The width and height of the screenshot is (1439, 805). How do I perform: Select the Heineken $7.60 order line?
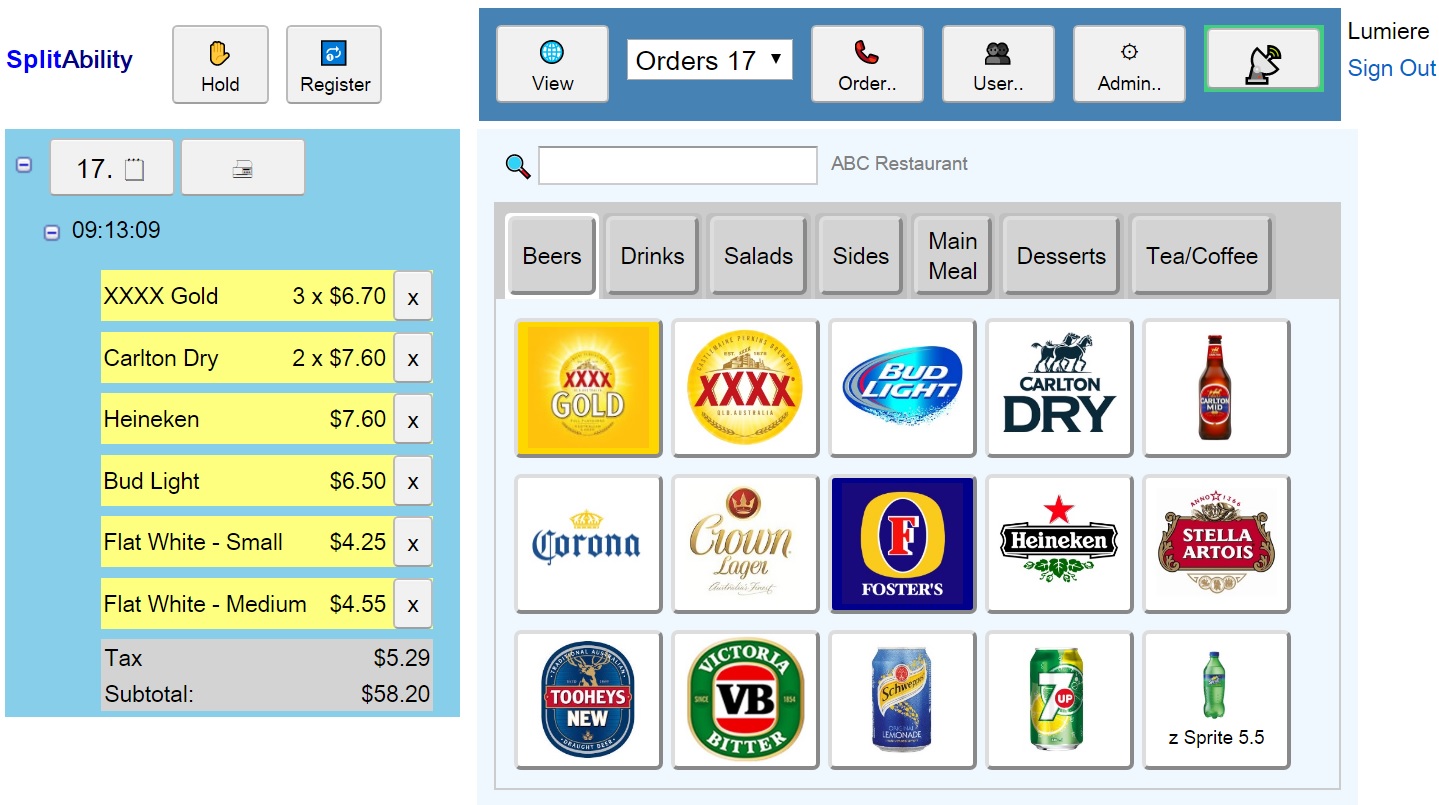(247, 419)
